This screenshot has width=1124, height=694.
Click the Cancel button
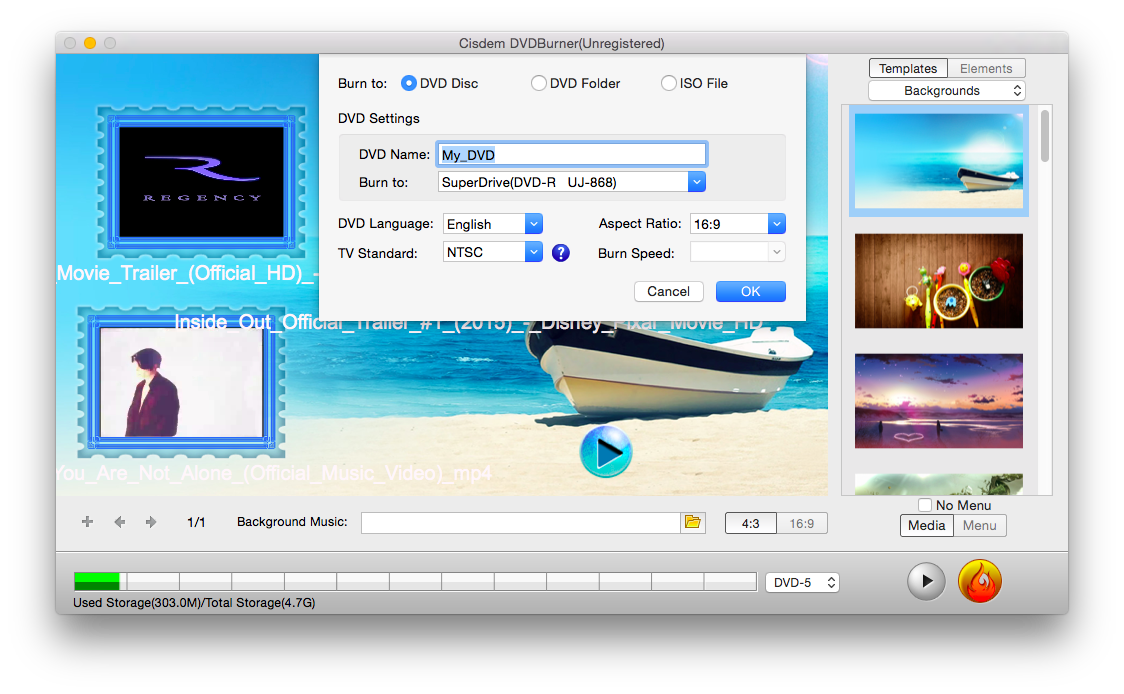click(x=669, y=291)
